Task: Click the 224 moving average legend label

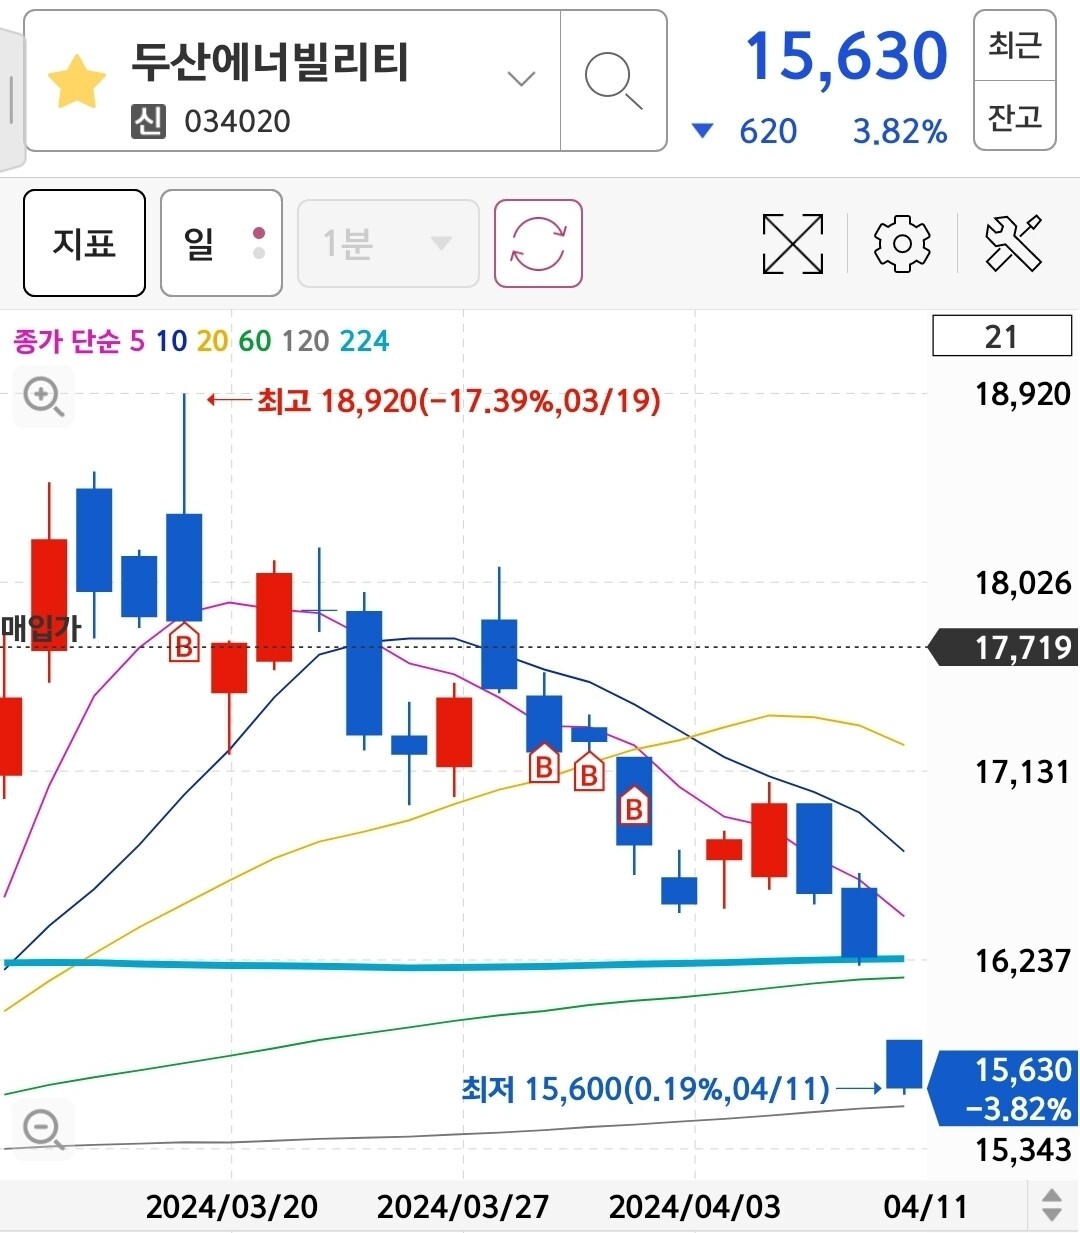Action: click(364, 341)
